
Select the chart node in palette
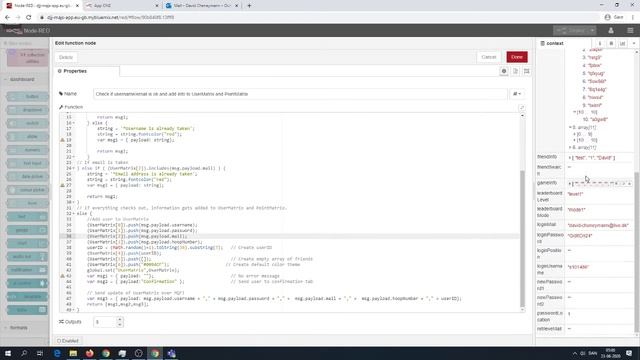point(27,243)
